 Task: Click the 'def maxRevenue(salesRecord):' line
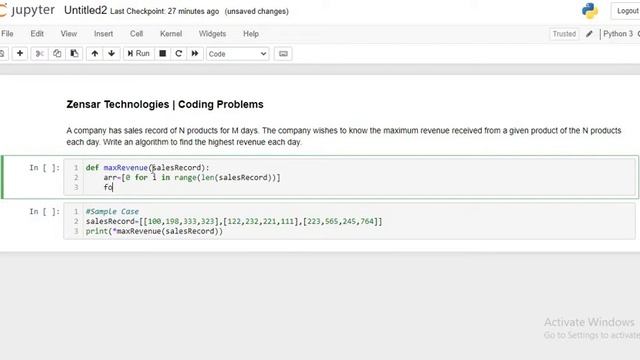pos(147,168)
